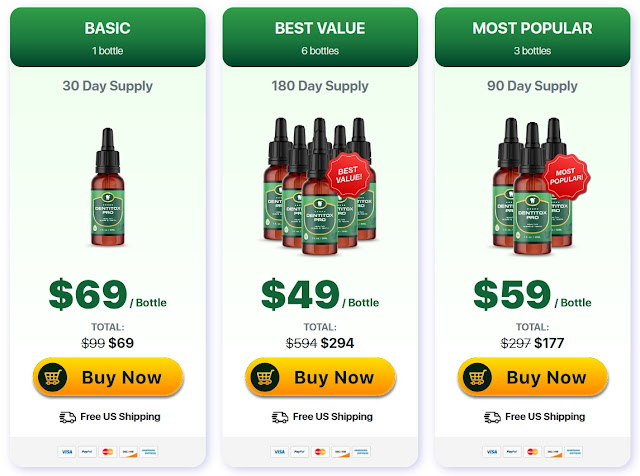Click the shipping truck icon under Most Popular plan
This screenshot has width=640, height=476.
pyautogui.click(x=492, y=417)
